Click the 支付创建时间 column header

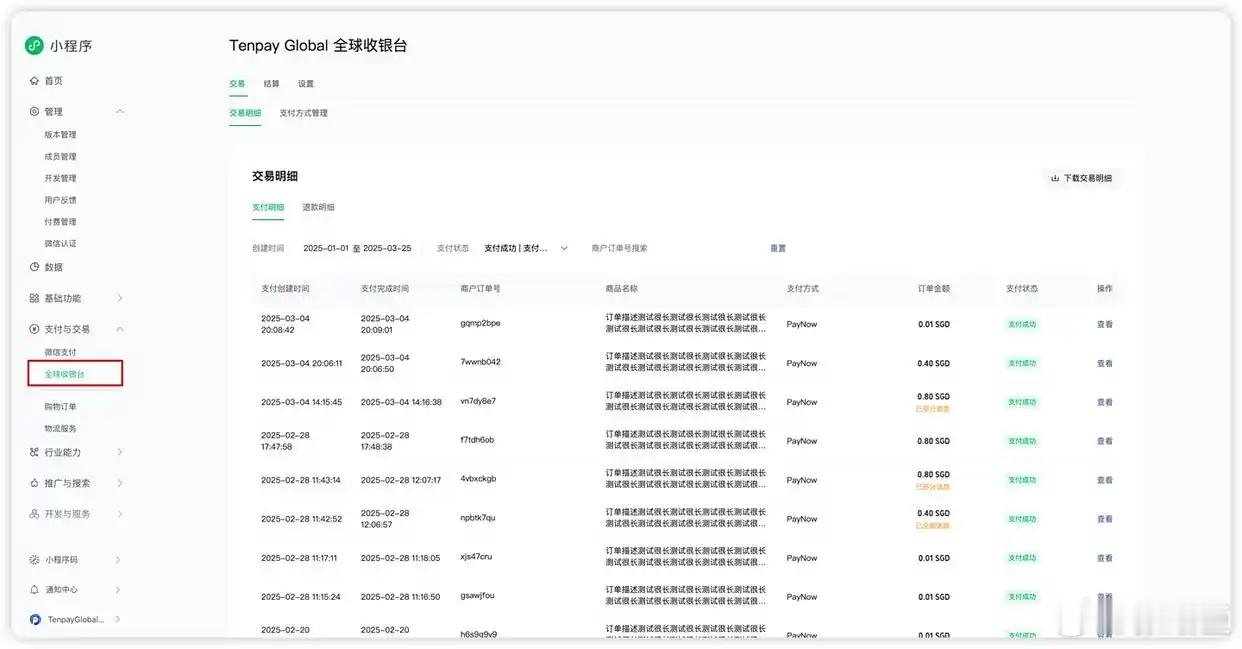point(285,288)
